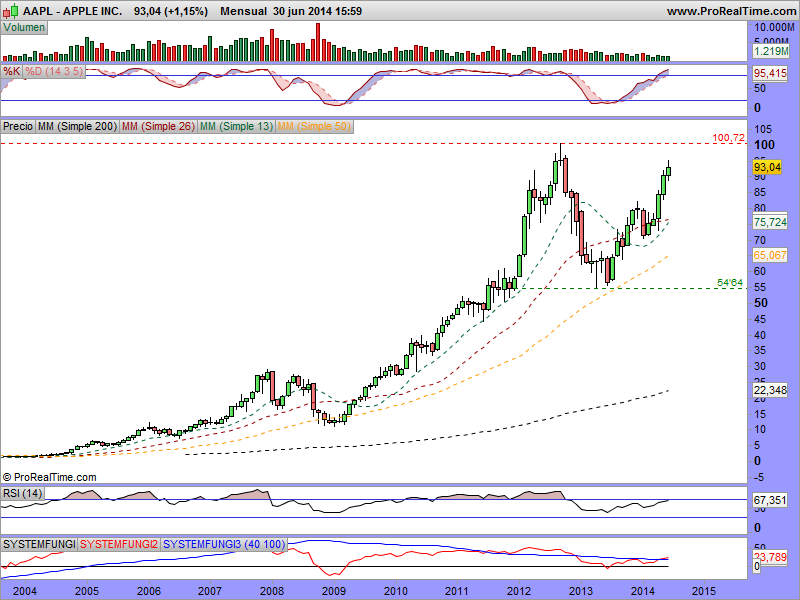Click the 2014 year on time axis
The width and height of the screenshot is (800, 600).
point(643,591)
